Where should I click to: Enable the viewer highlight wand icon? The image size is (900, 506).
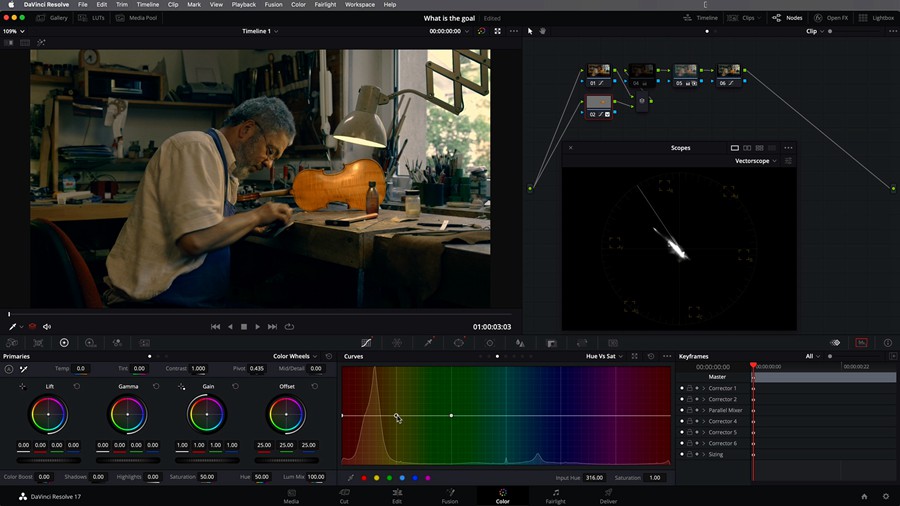[41, 42]
